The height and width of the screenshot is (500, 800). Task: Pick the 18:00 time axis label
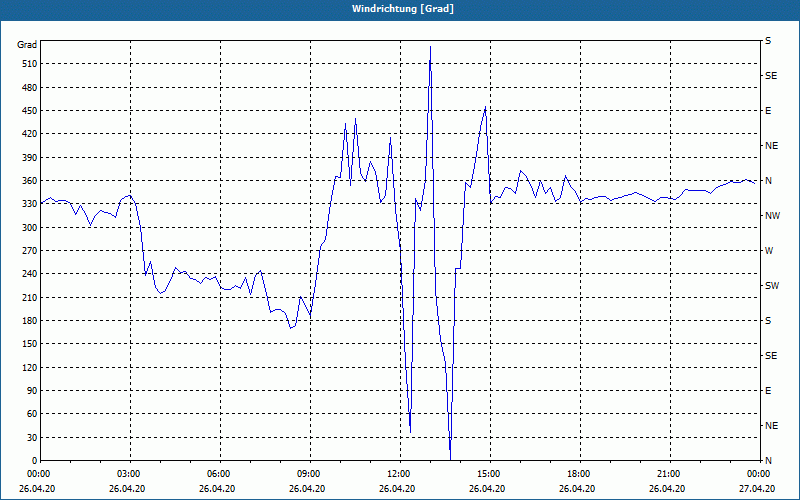[x=580, y=474]
